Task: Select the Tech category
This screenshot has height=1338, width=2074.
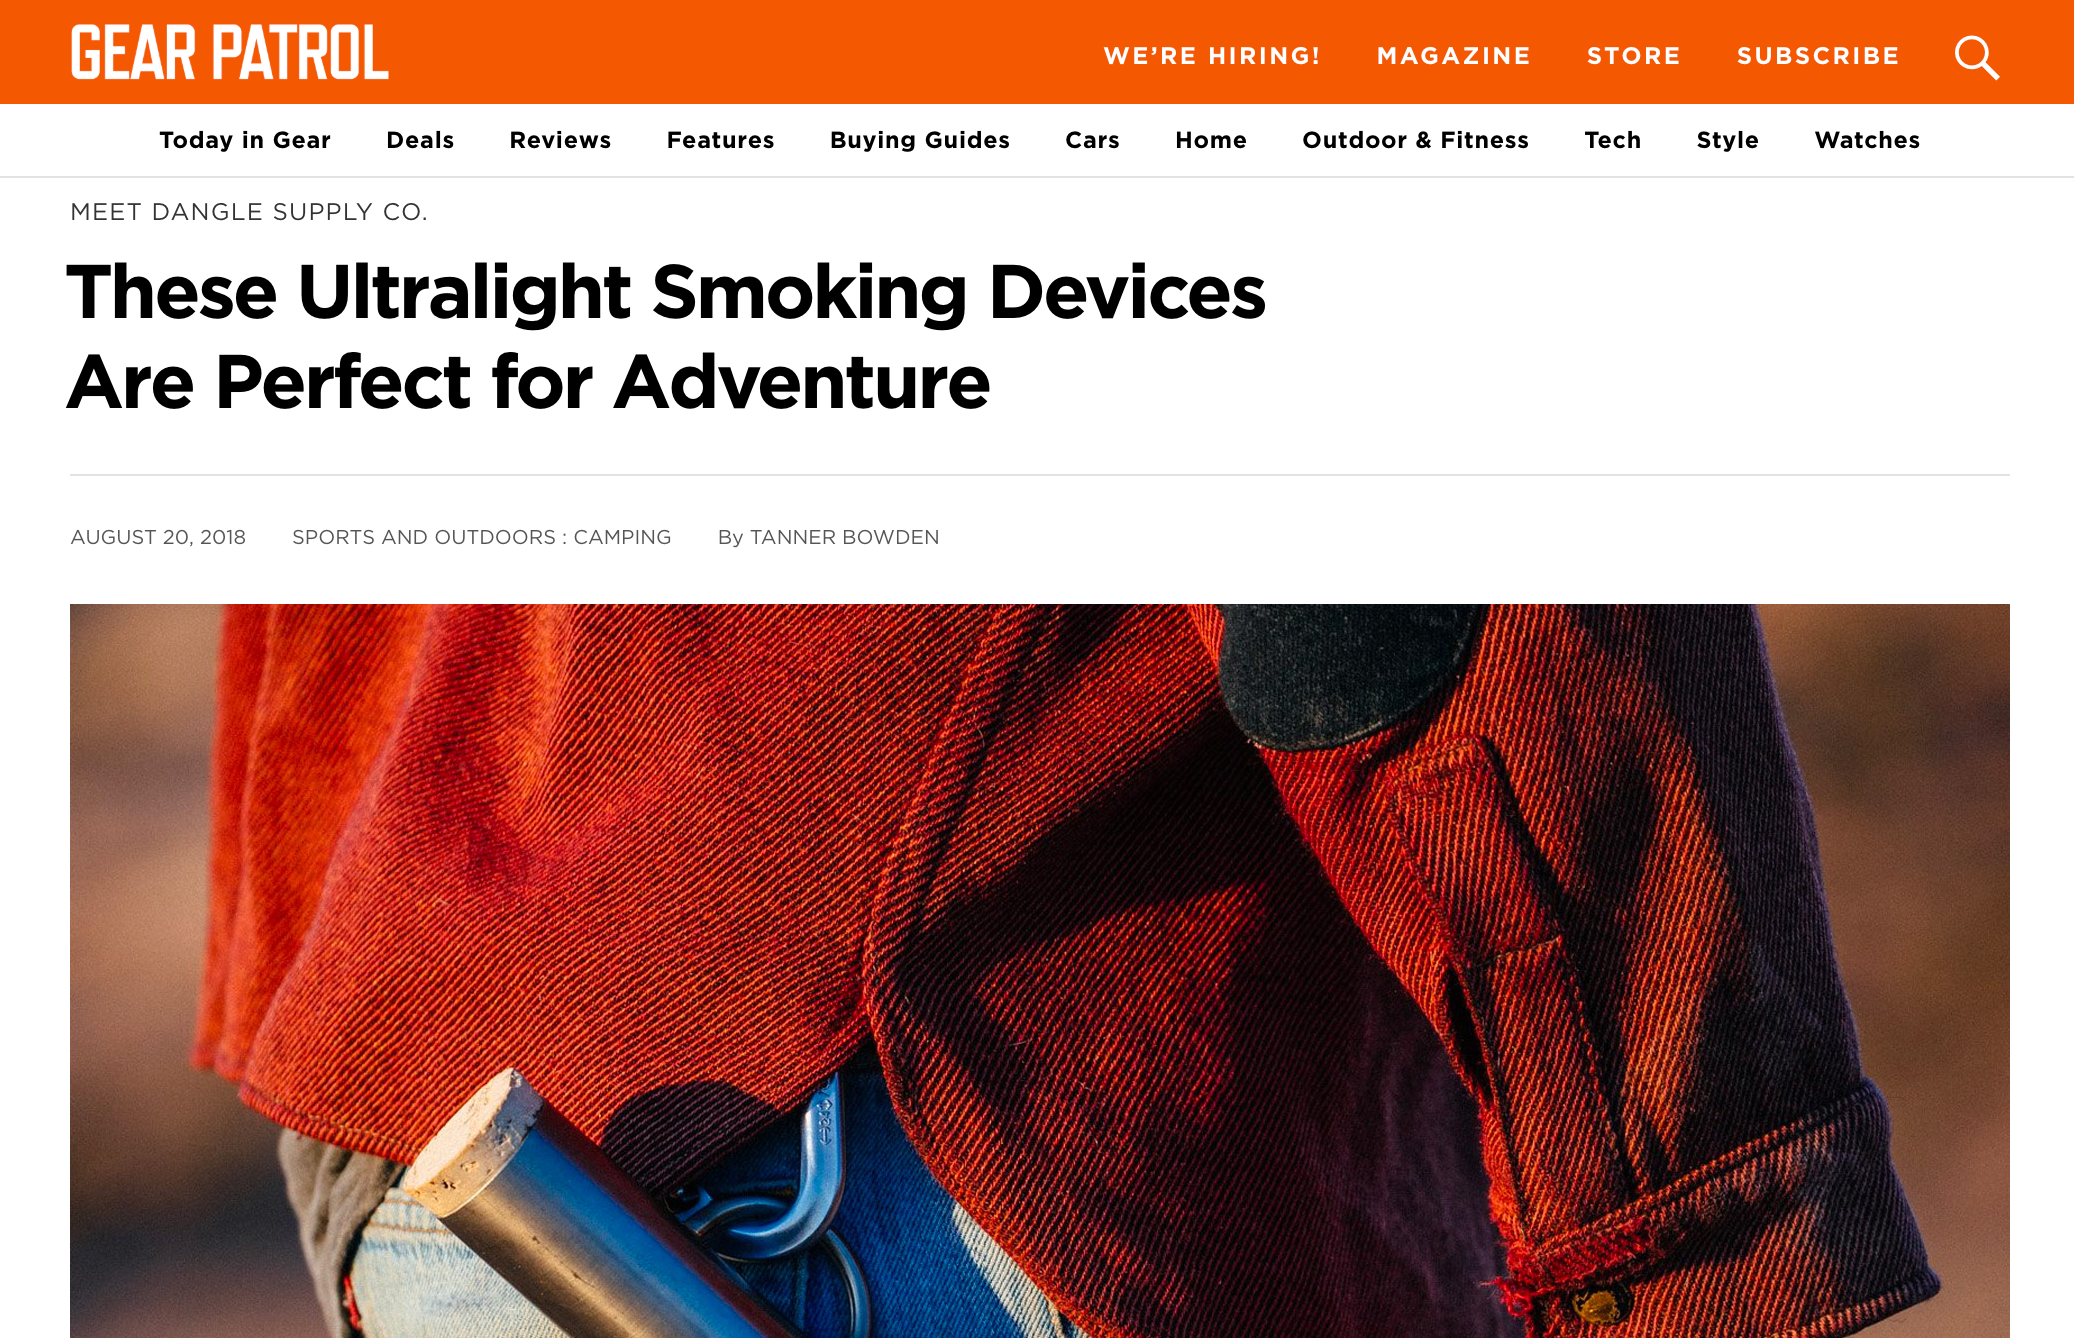Action: point(1613,140)
